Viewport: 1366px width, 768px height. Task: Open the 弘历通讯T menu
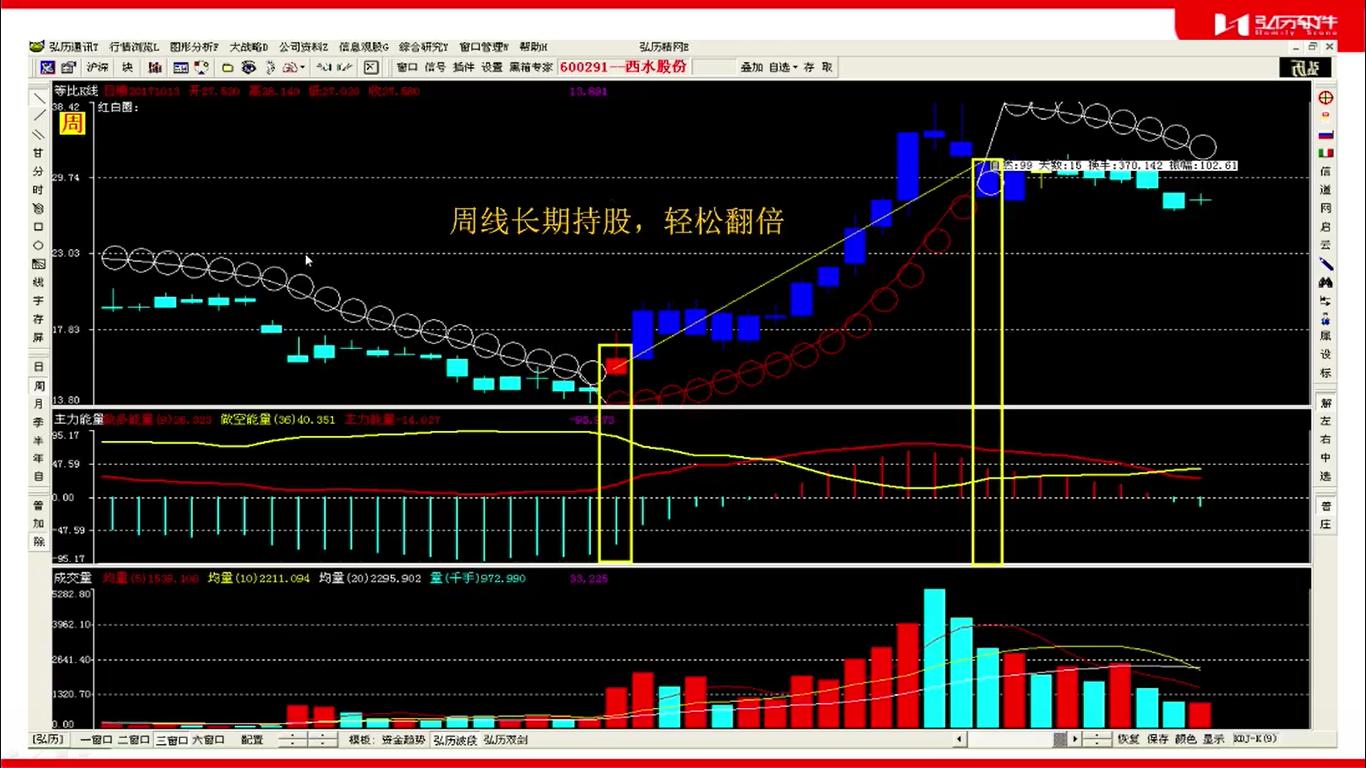pyautogui.click(x=72, y=47)
